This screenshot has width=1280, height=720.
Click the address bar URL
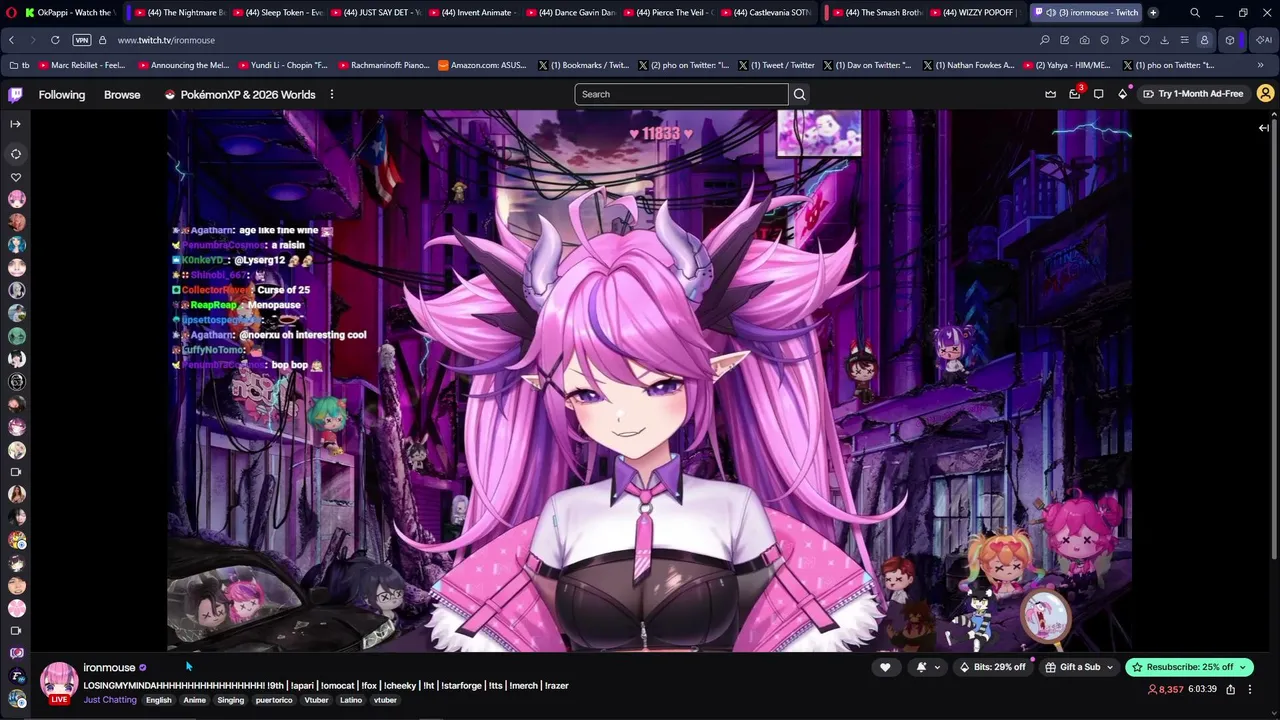[166, 40]
